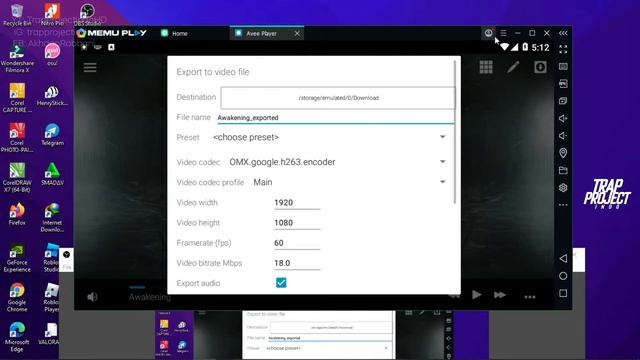Click the export dialog scrollbar
This screenshot has height=360, width=640.
point(455,131)
